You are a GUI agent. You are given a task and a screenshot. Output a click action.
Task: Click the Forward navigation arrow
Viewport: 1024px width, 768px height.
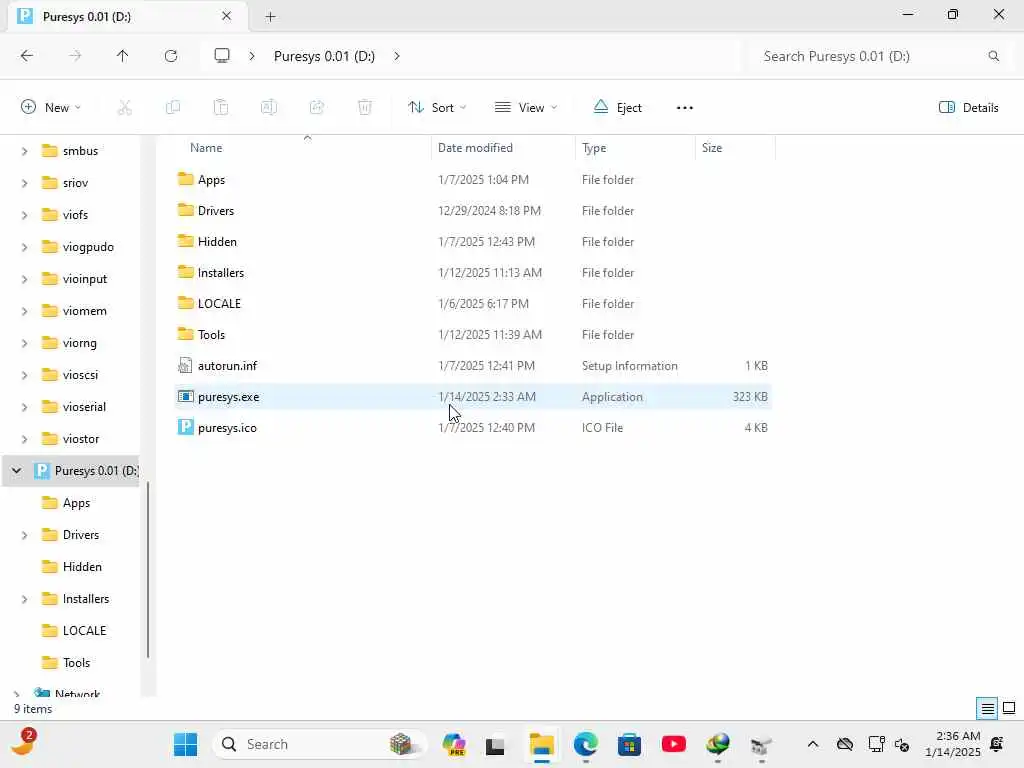[75, 56]
